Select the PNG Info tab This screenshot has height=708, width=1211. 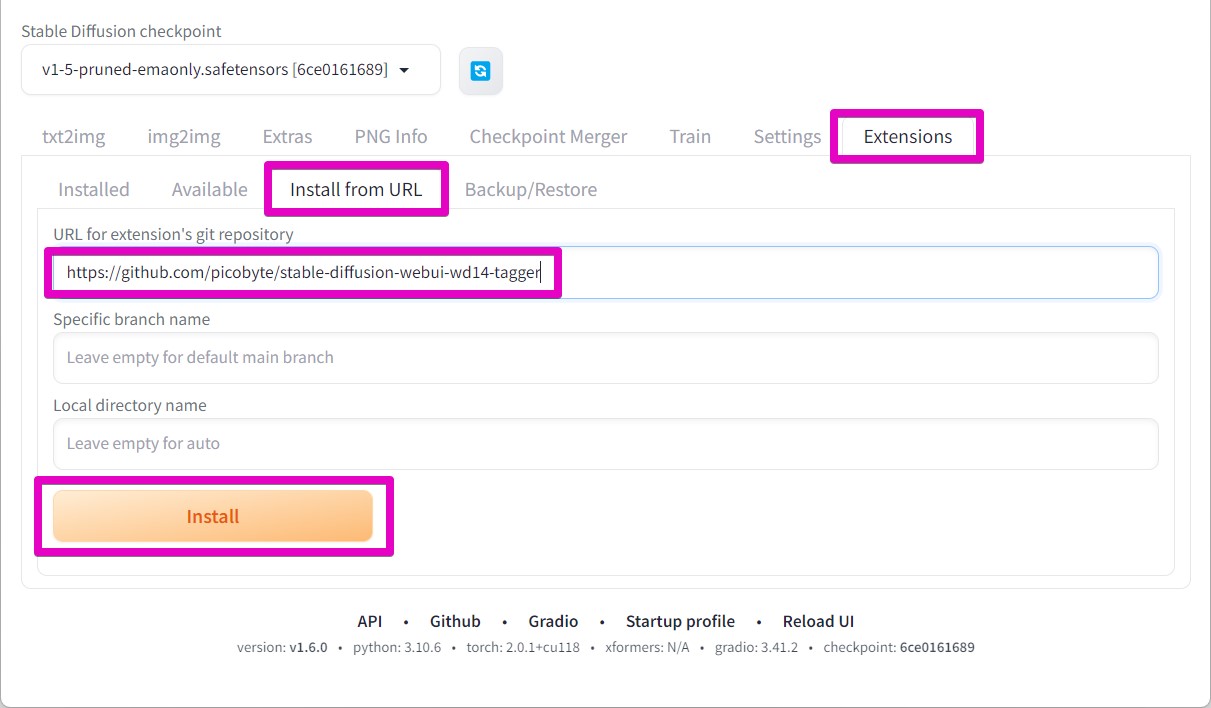[x=391, y=137]
